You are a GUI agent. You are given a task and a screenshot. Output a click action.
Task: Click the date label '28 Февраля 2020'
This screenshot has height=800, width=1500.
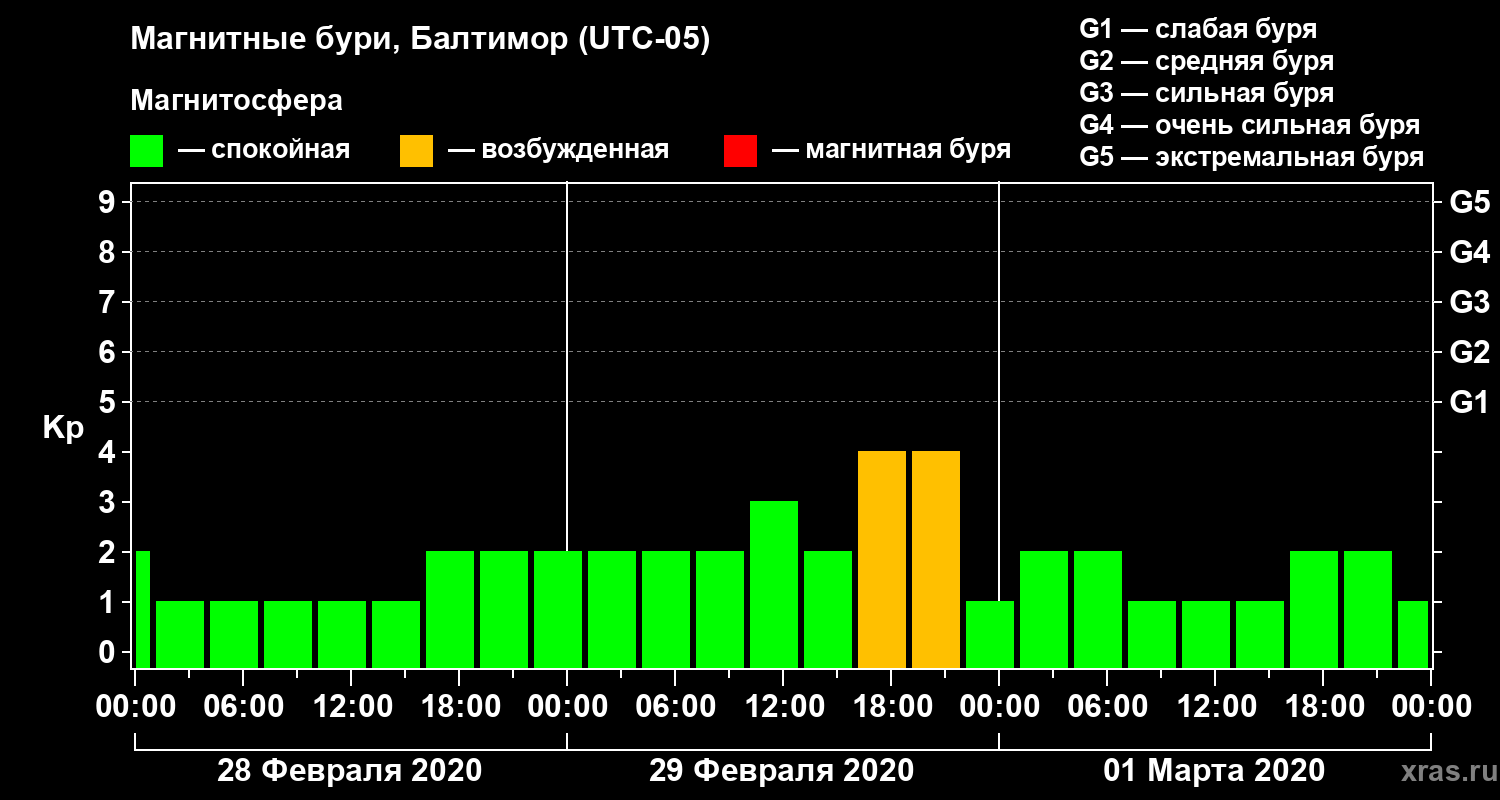pyautogui.click(x=350, y=770)
